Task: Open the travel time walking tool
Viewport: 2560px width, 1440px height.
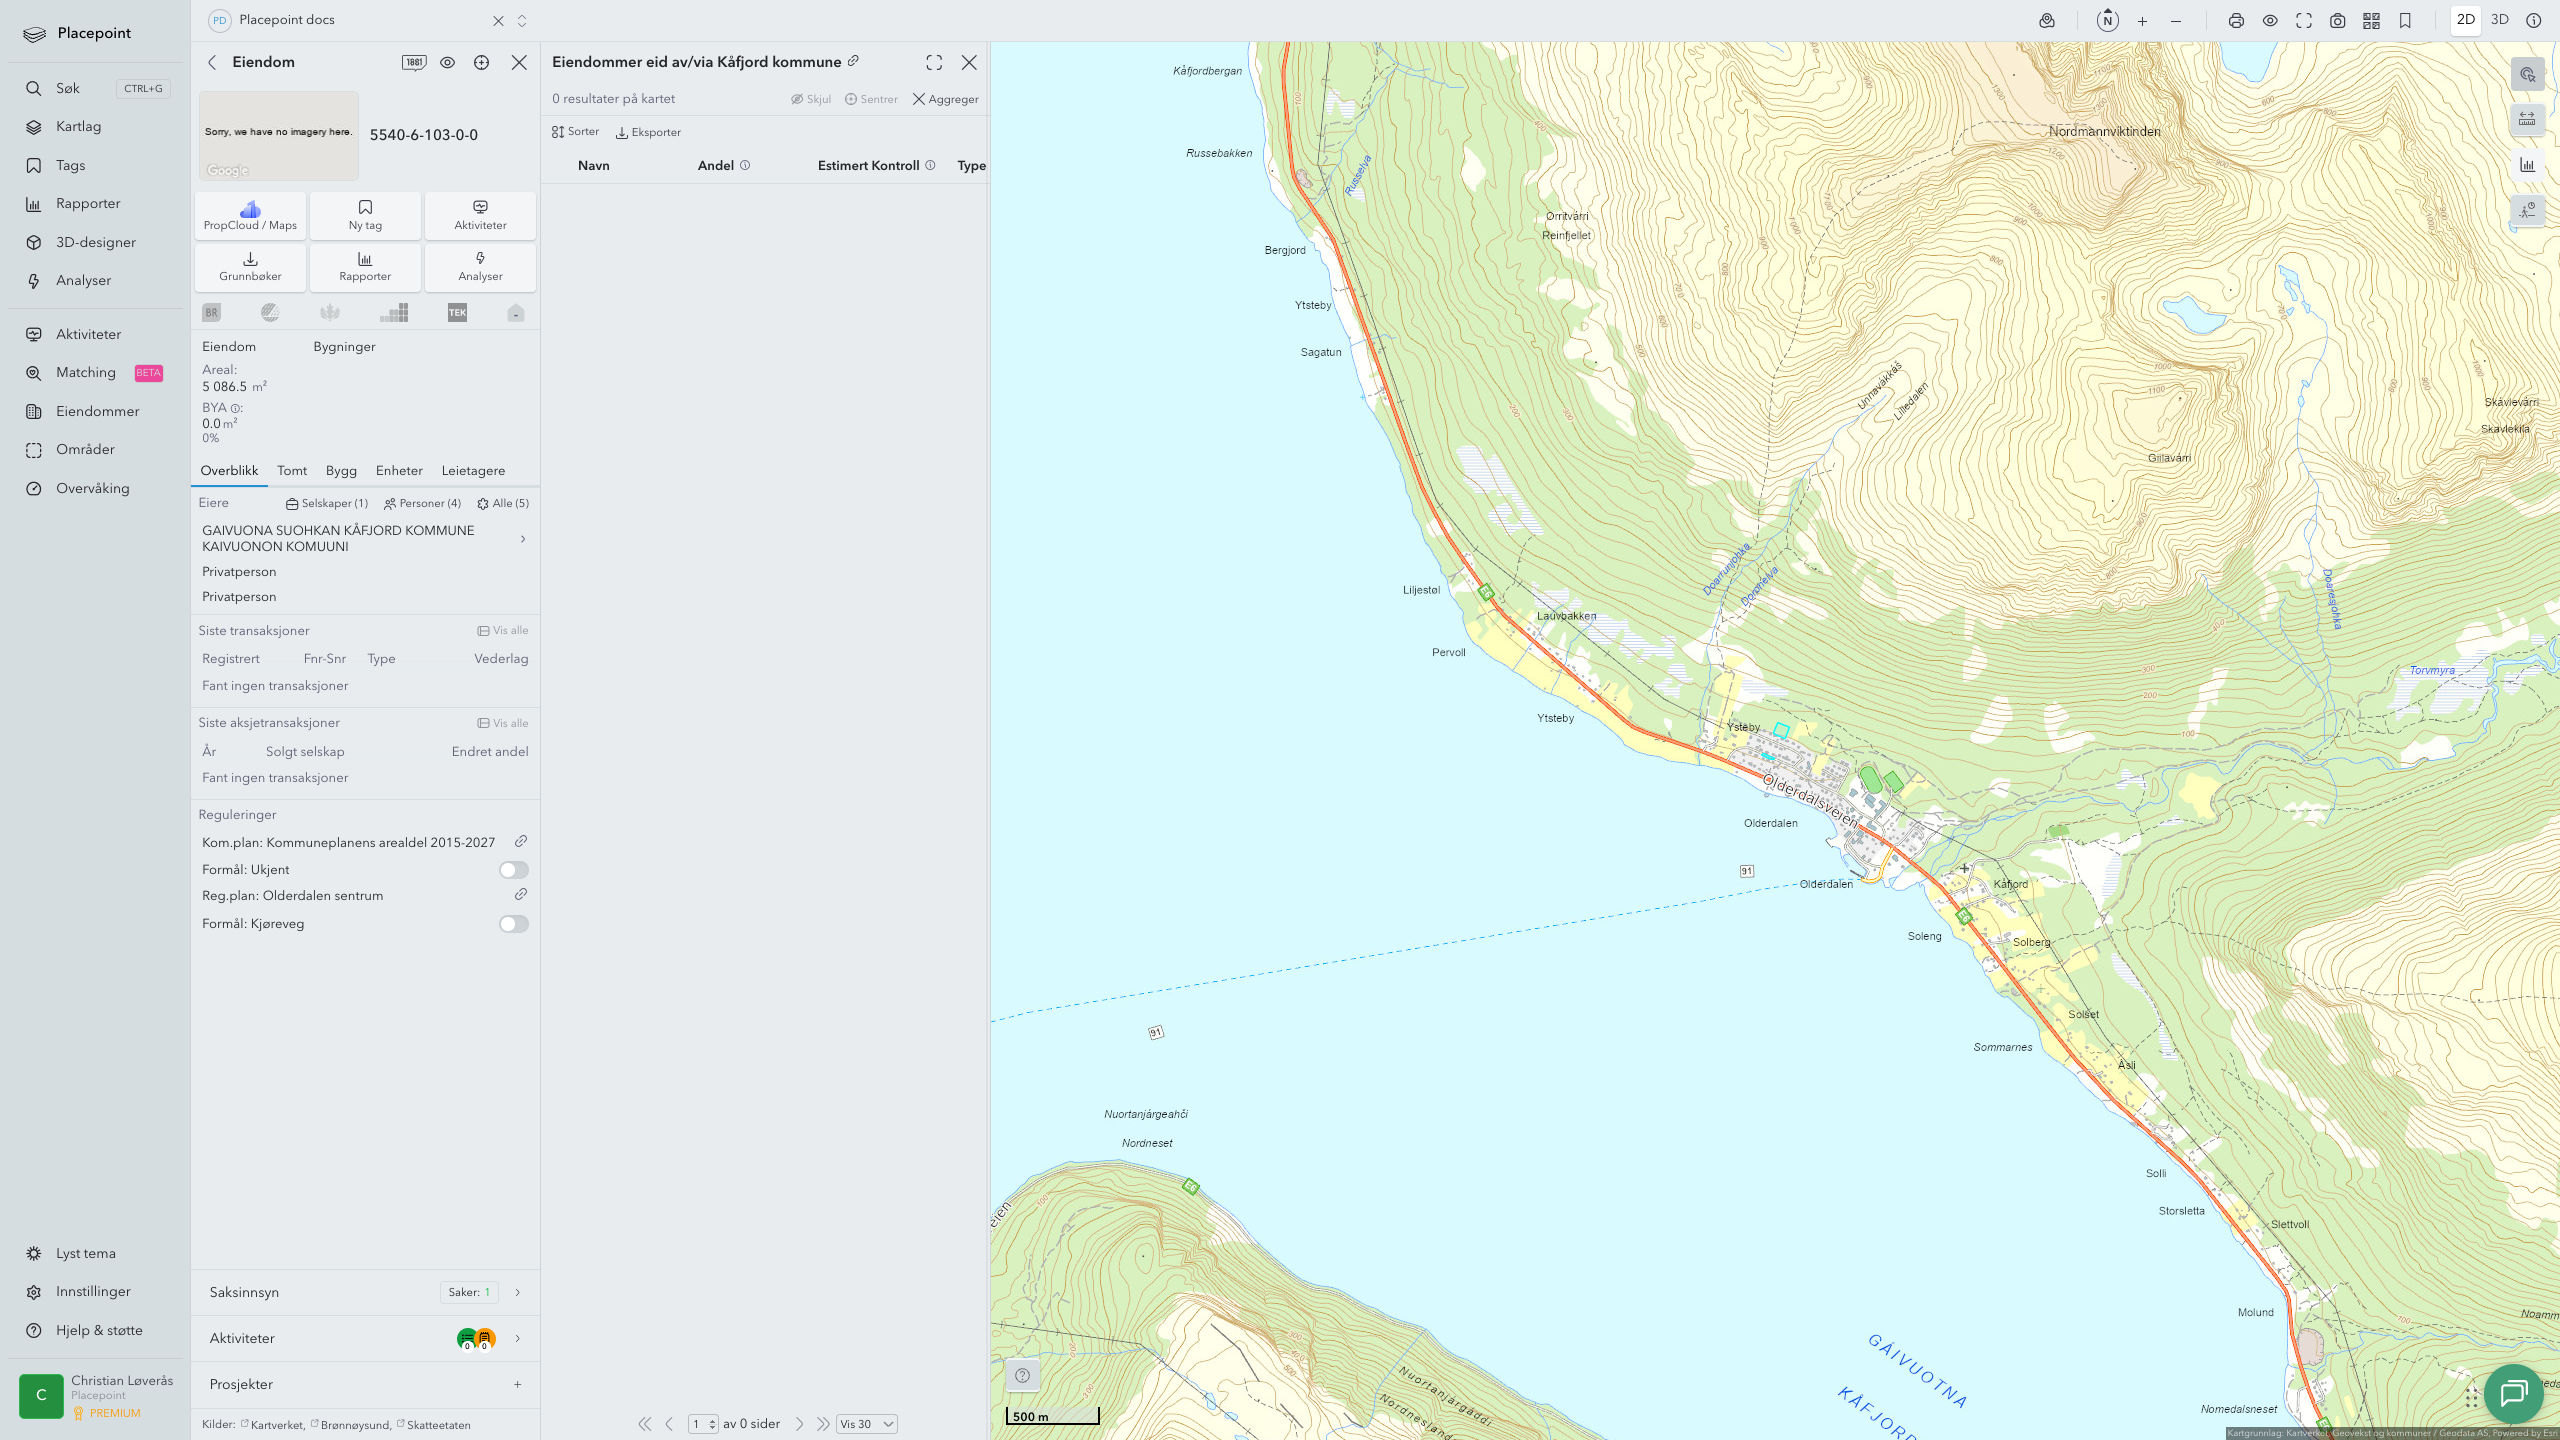Action: 2527,210
